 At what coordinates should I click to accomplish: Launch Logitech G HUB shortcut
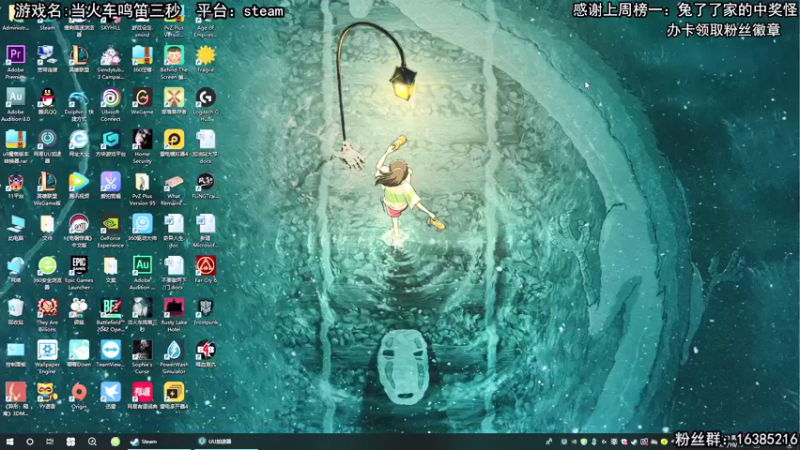[206, 97]
